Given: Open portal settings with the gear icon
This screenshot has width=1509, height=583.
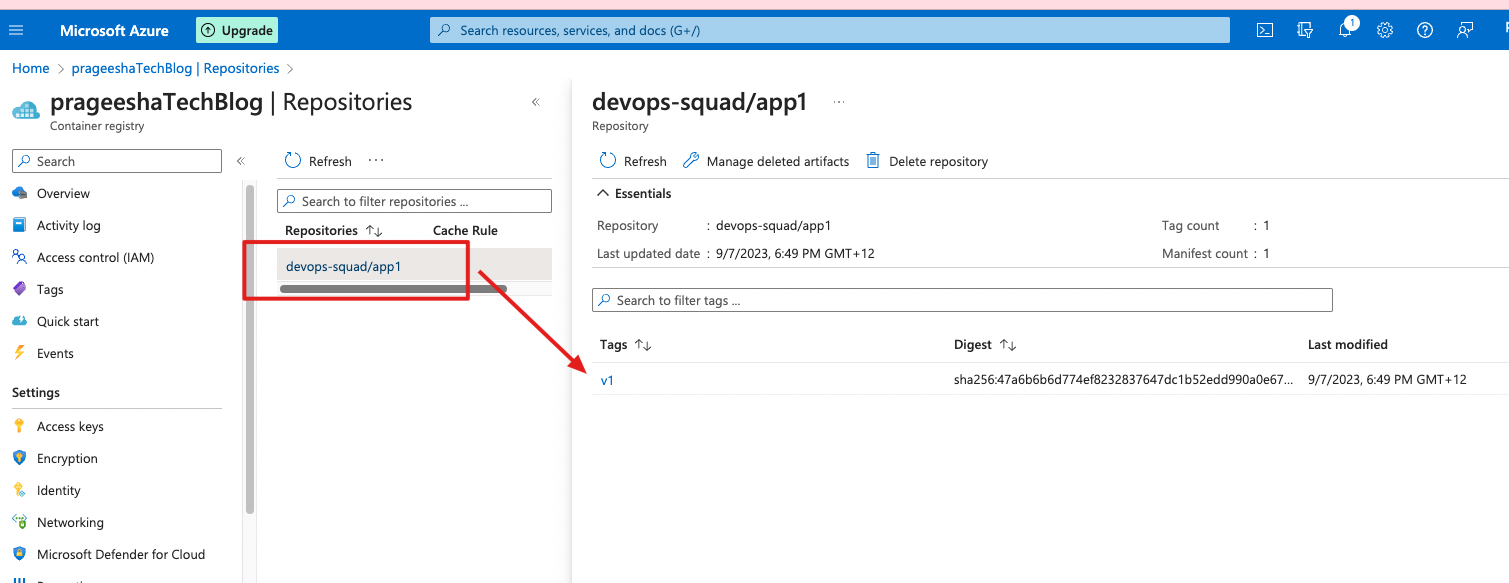Looking at the screenshot, I should tap(1384, 30).
